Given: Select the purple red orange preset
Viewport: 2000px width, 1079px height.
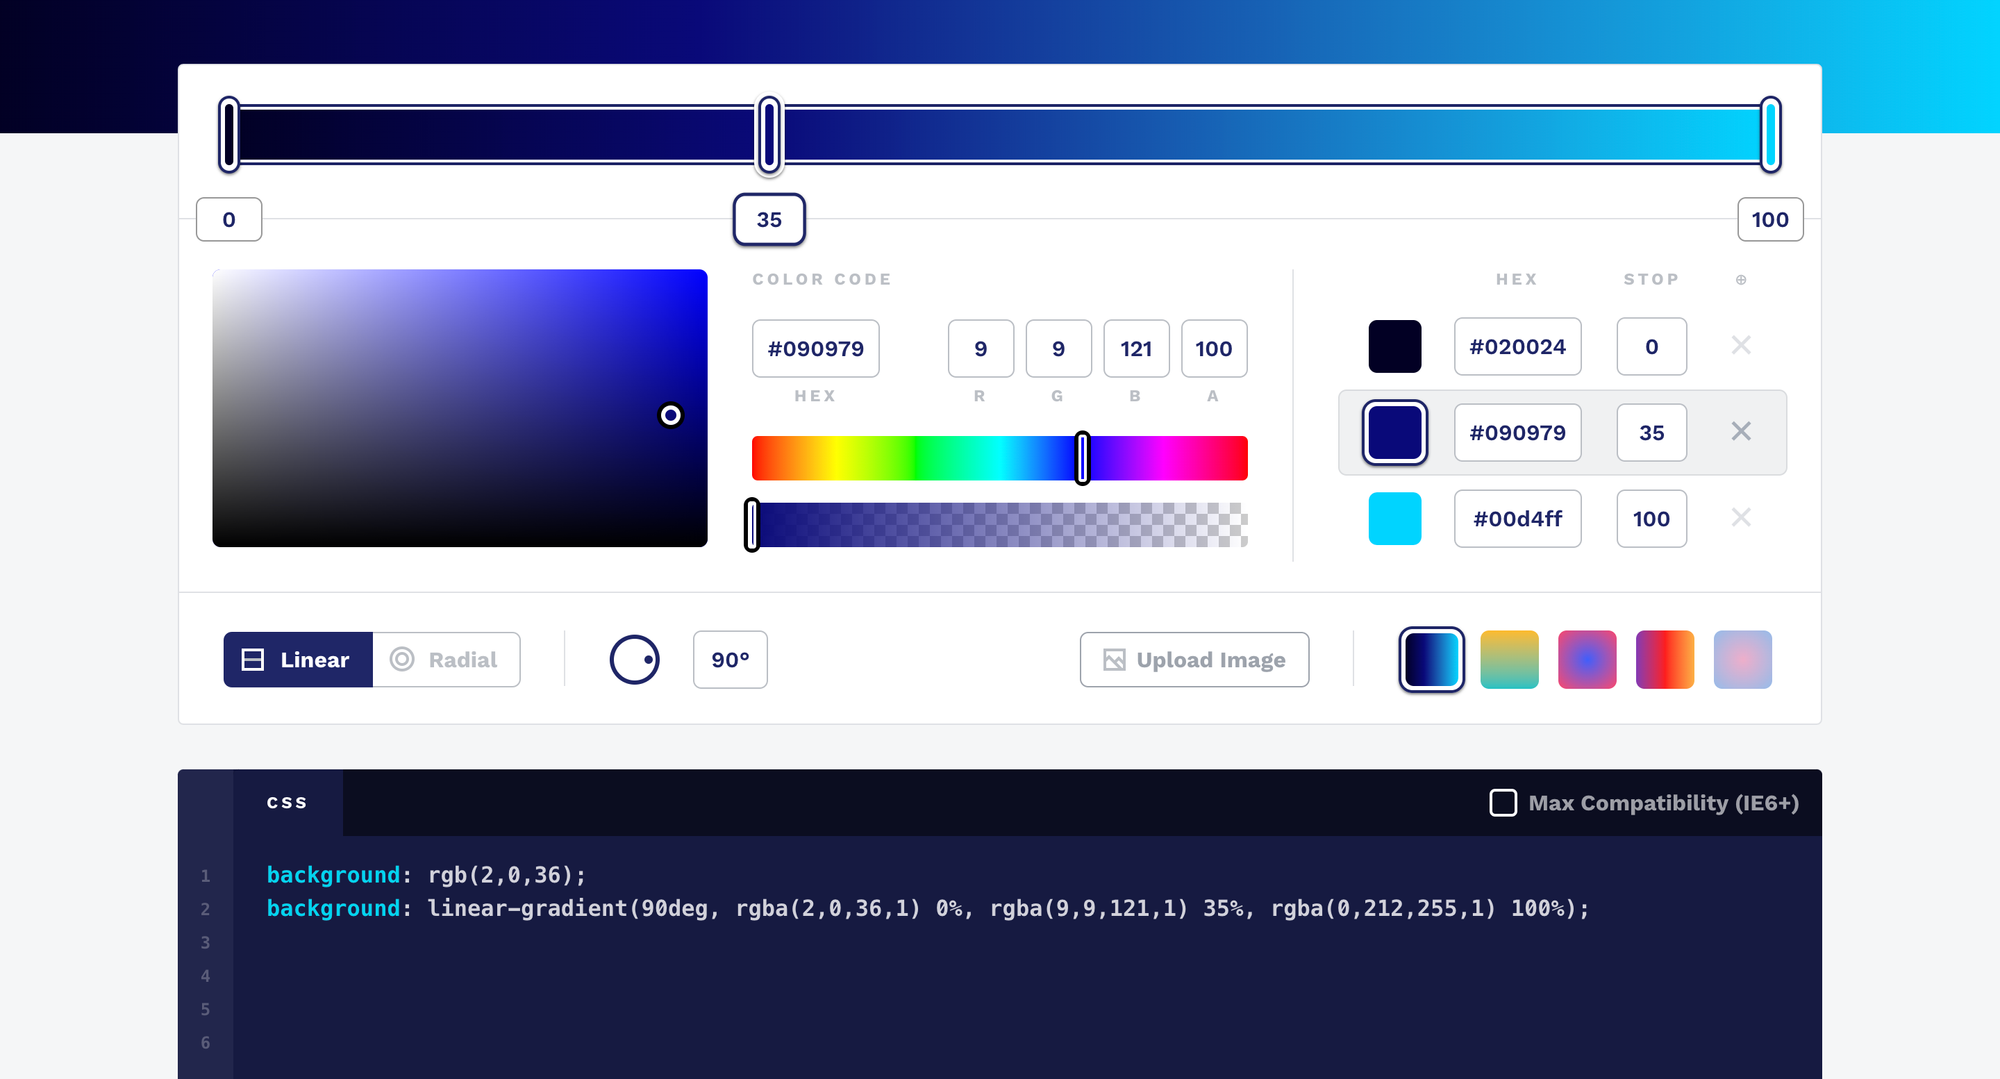Looking at the screenshot, I should [1665, 660].
